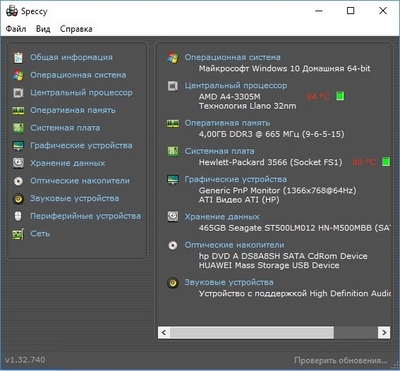Click Generic PnP Monitor text line
This screenshot has width=400, height=371.
tap(277, 191)
